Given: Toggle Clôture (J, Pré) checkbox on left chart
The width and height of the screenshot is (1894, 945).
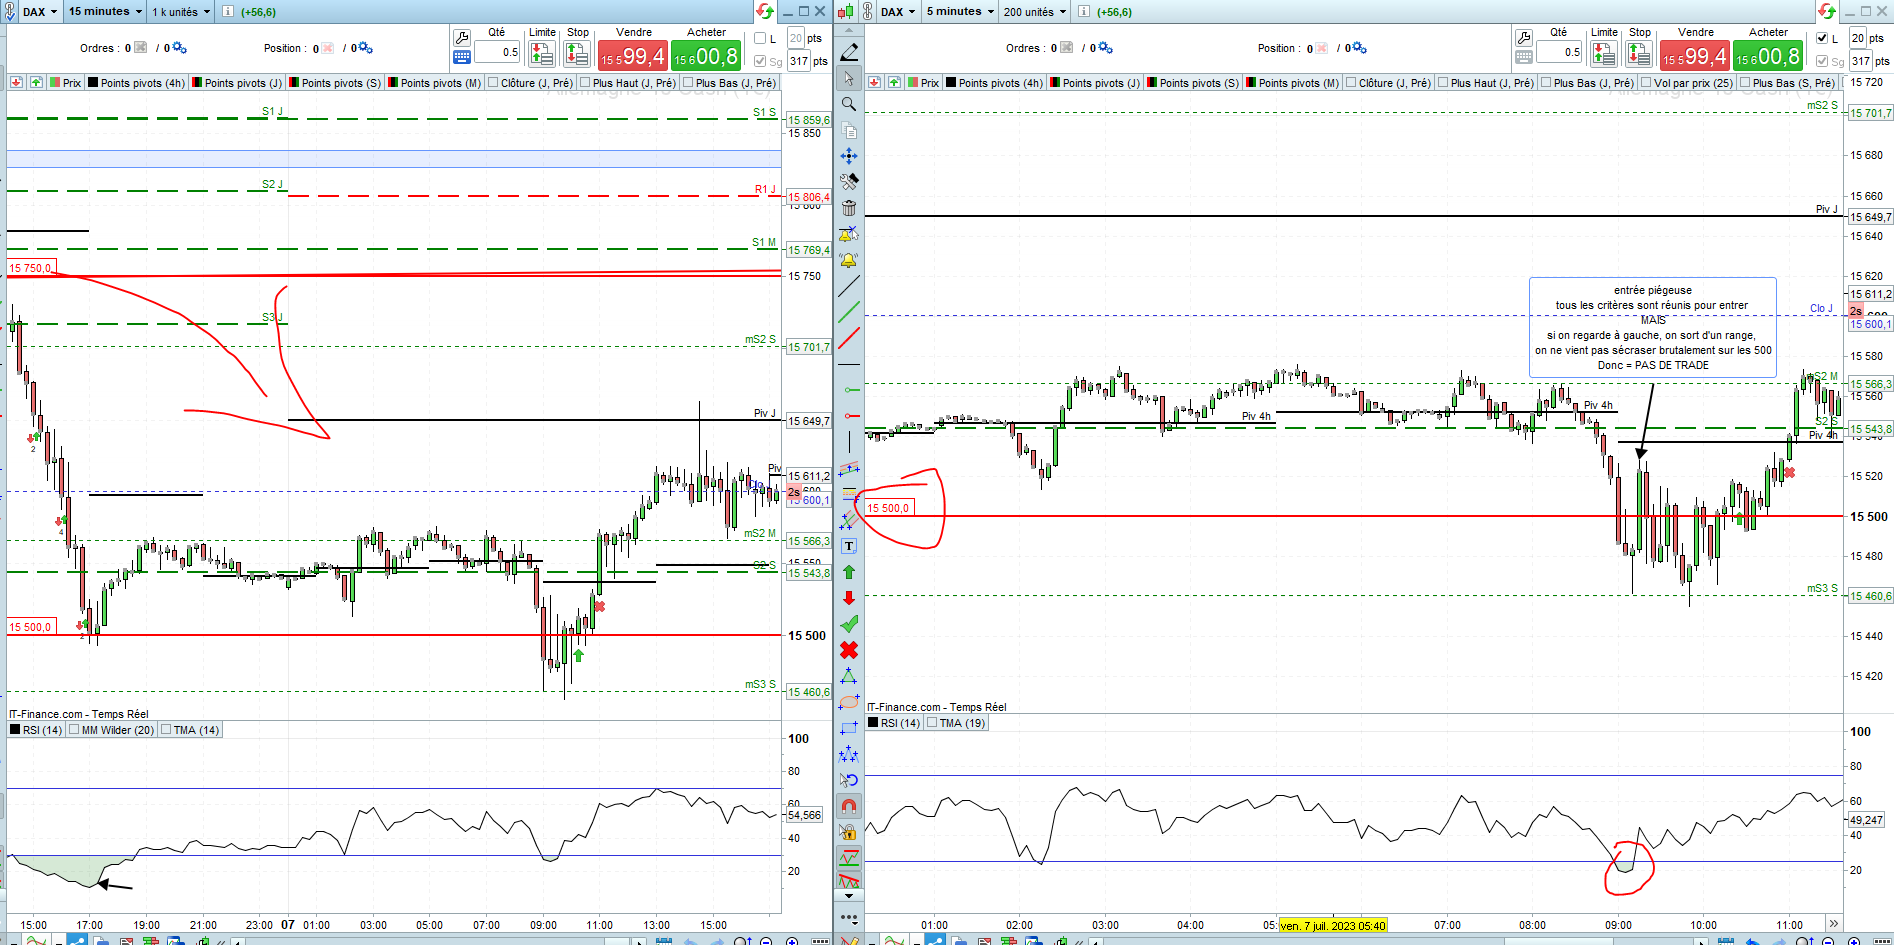Looking at the screenshot, I should (530, 83).
